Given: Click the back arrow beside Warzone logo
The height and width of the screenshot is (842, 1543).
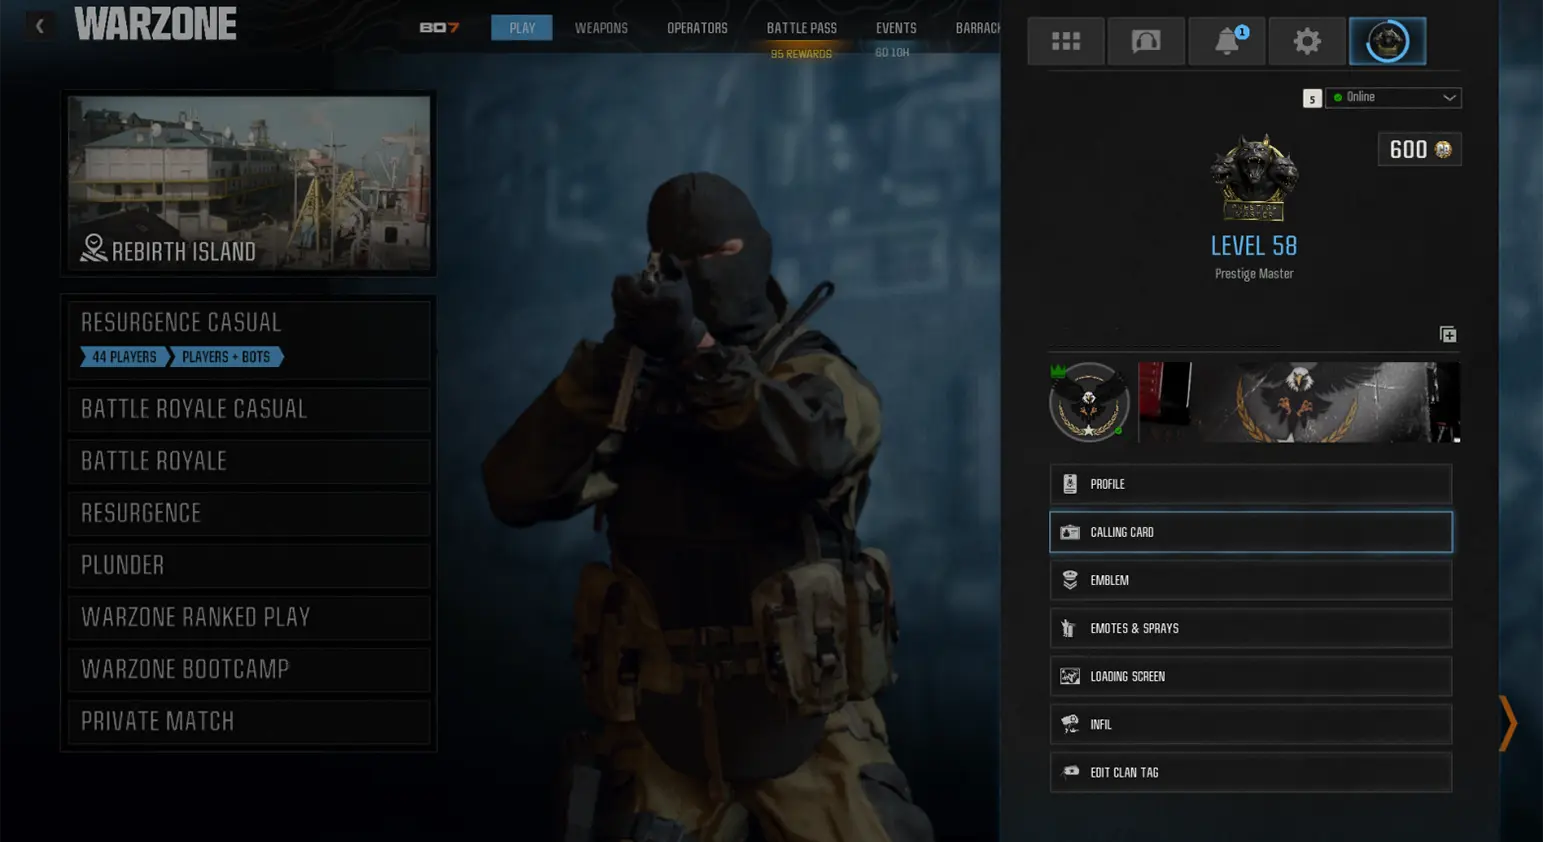Looking at the screenshot, I should pos(40,26).
